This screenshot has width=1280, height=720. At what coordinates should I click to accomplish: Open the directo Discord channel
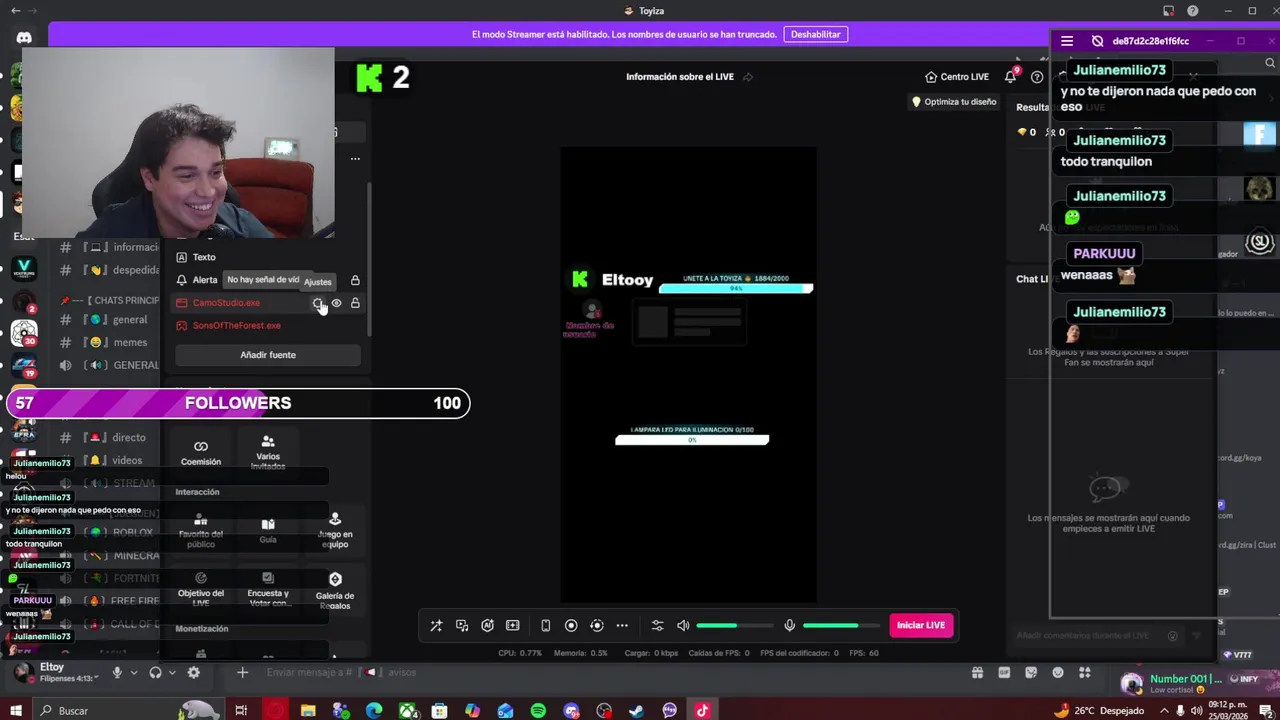(108, 437)
